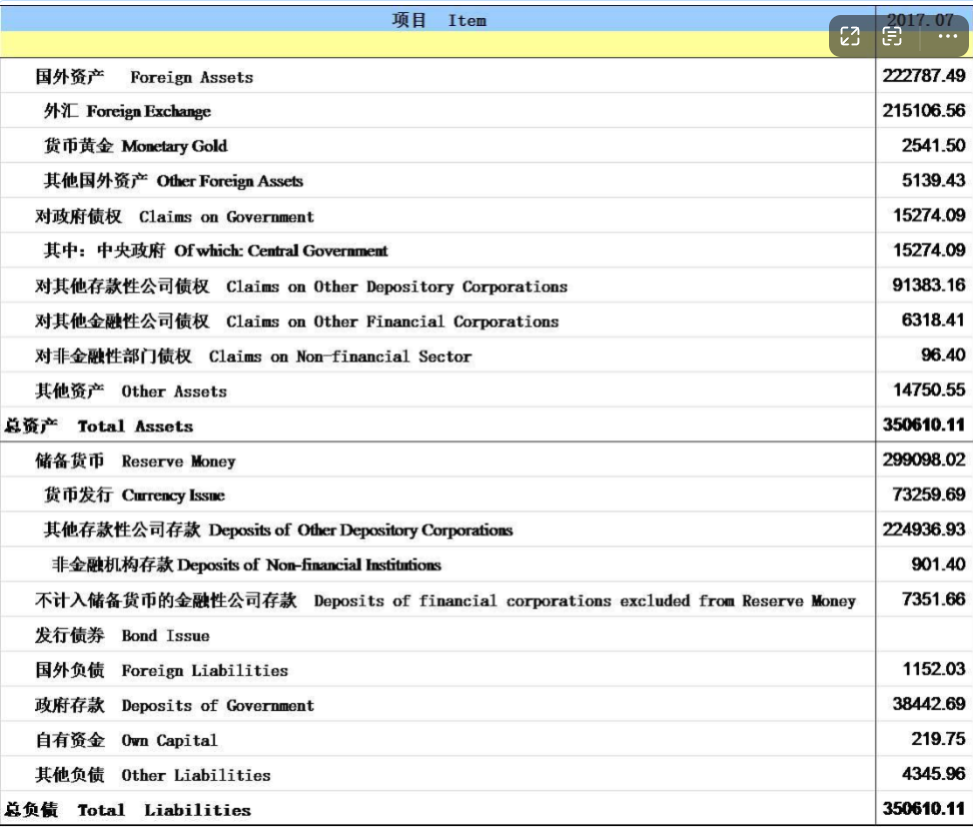Click the extract text icon

[893, 37]
